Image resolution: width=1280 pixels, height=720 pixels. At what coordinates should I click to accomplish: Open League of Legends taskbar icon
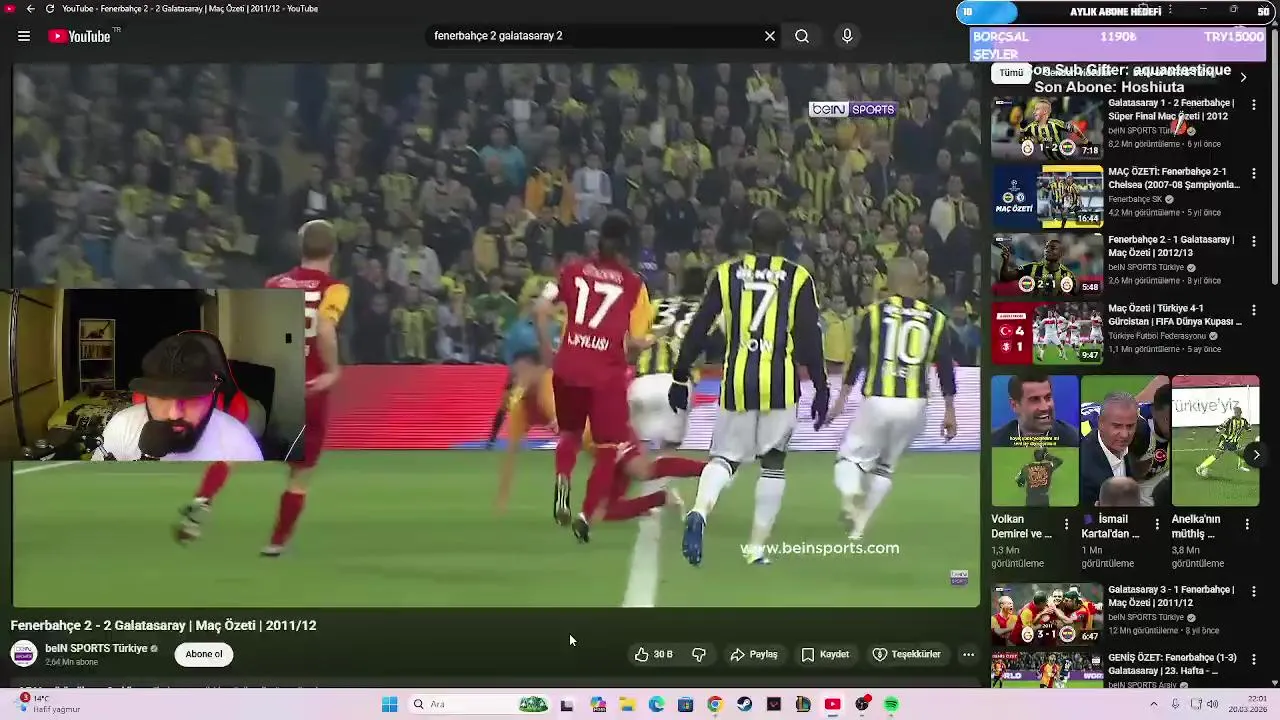[x=803, y=704]
